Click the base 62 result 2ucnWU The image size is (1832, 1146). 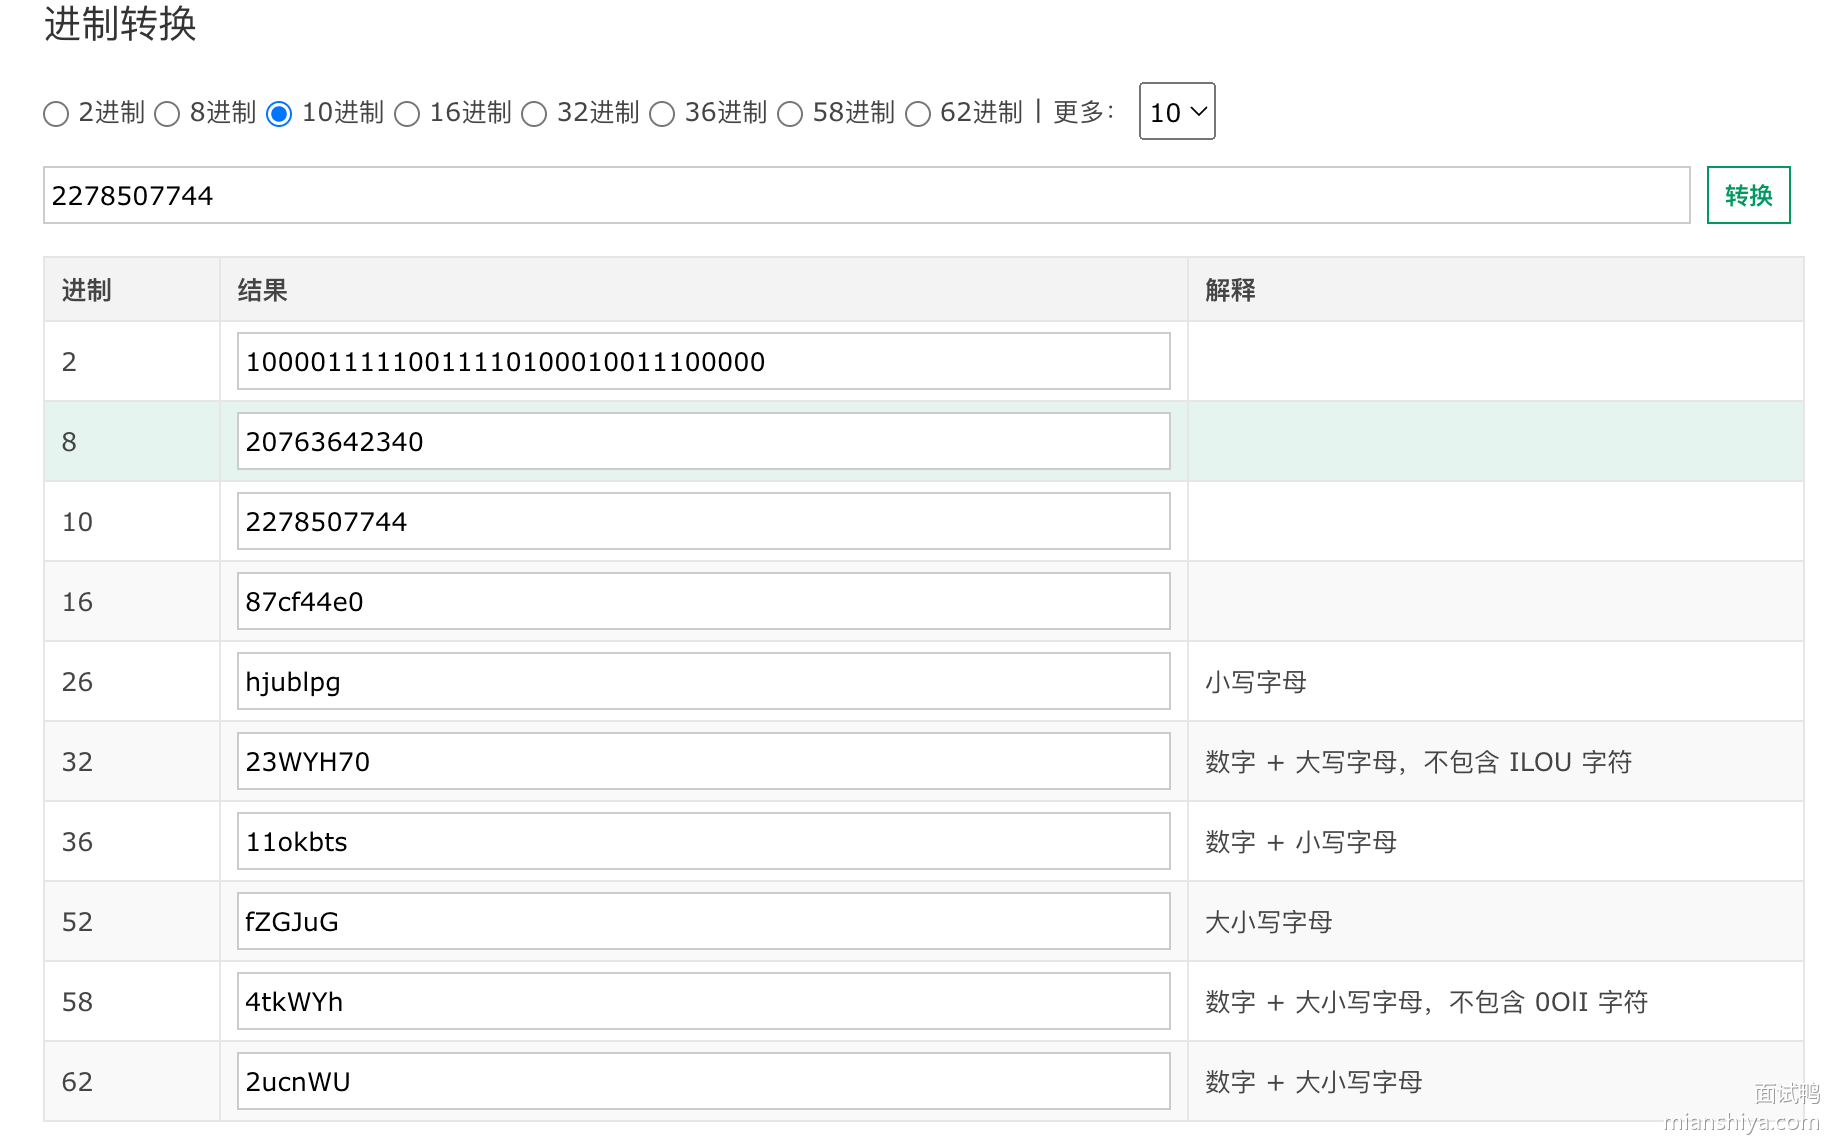pos(703,1082)
